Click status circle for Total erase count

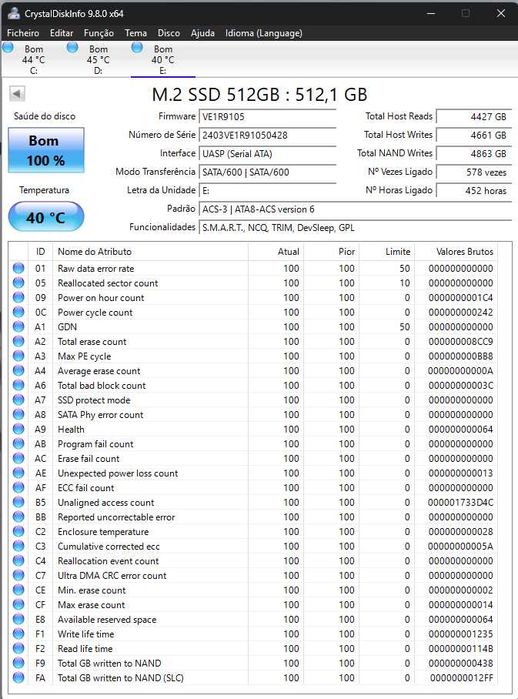[x=18, y=341]
